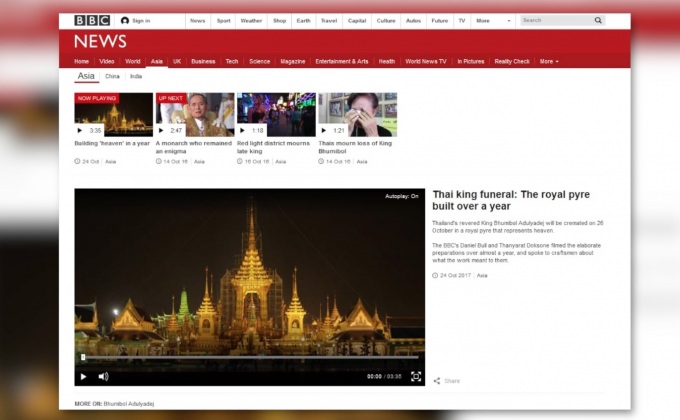
Task: Click 'A monarch who remained an enigma' title
Action: click(x=193, y=147)
